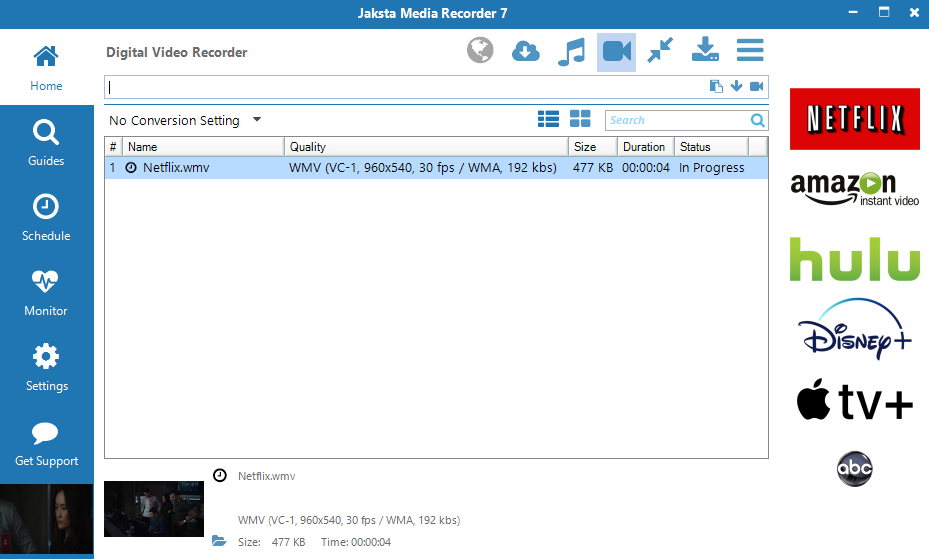Open the Settings section

click(x=46, y=368)
